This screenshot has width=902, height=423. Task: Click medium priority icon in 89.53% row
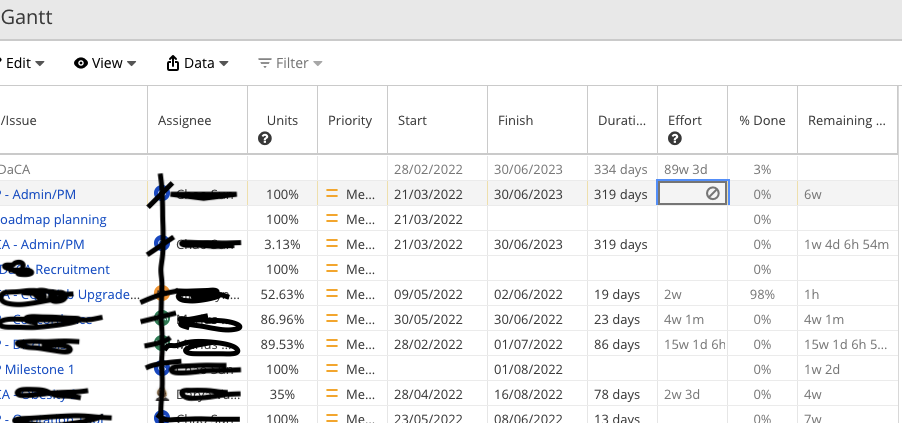pos(331,344)
